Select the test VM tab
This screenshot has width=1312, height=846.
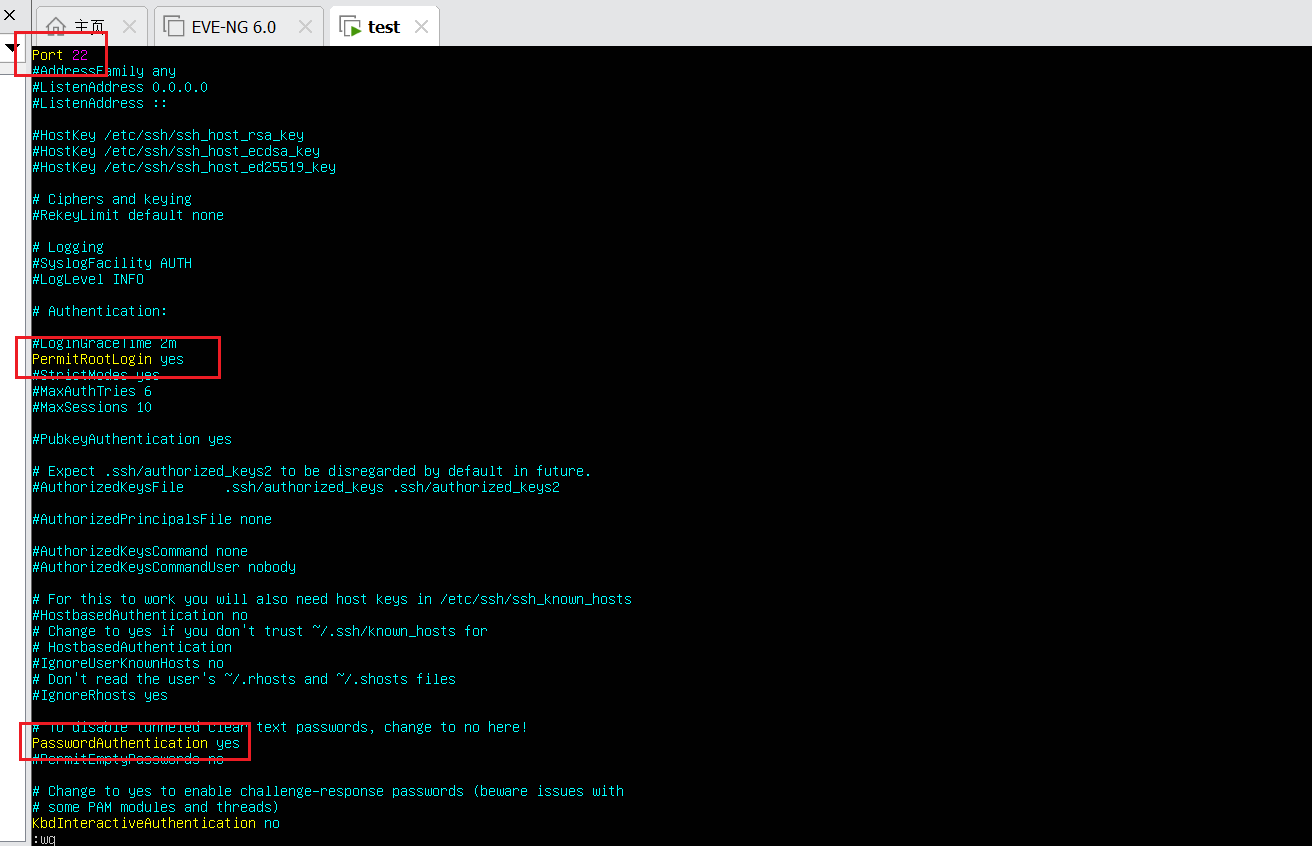pos(384,27)
